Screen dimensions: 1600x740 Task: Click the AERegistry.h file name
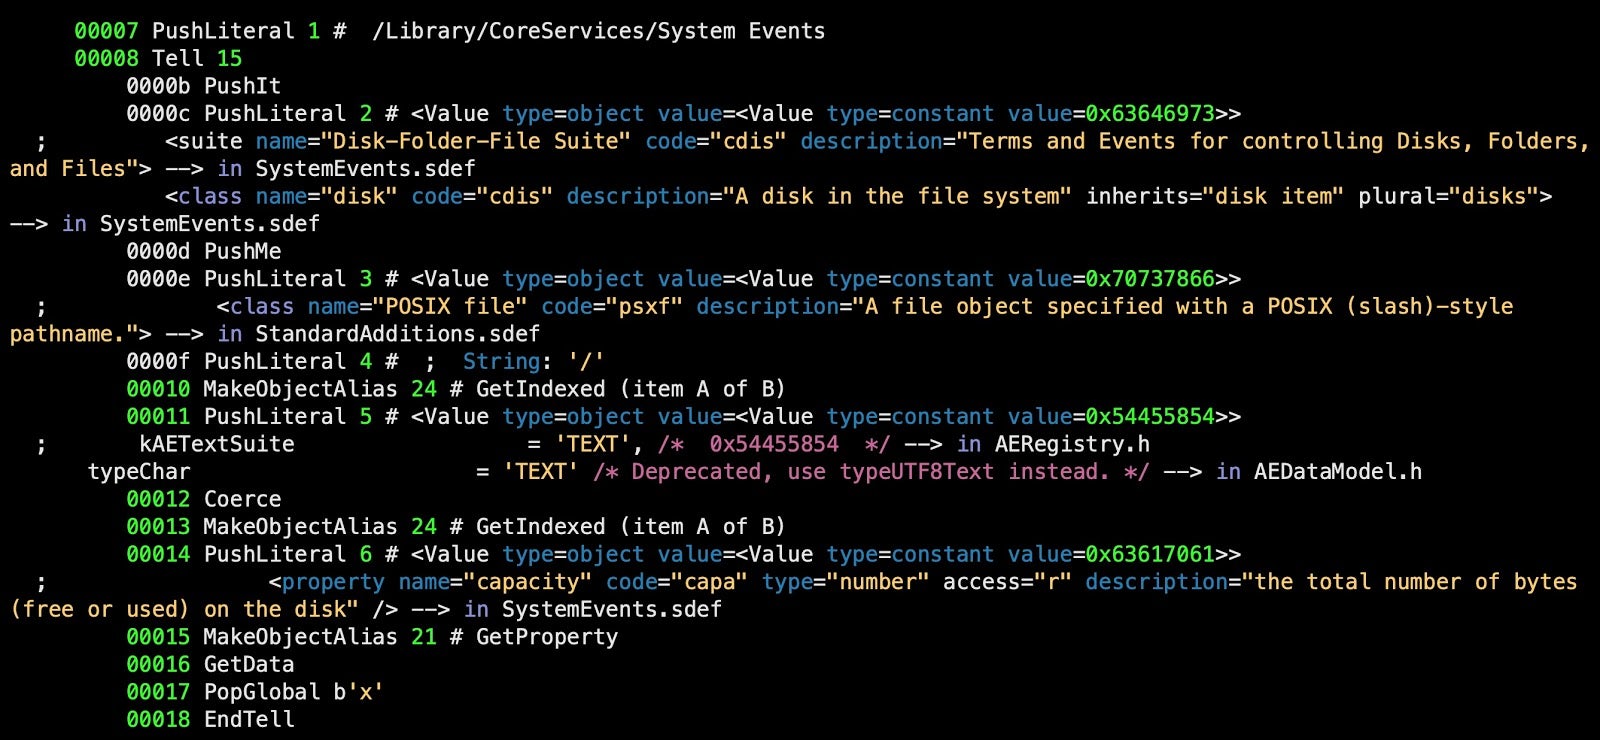coord(1072,444)
